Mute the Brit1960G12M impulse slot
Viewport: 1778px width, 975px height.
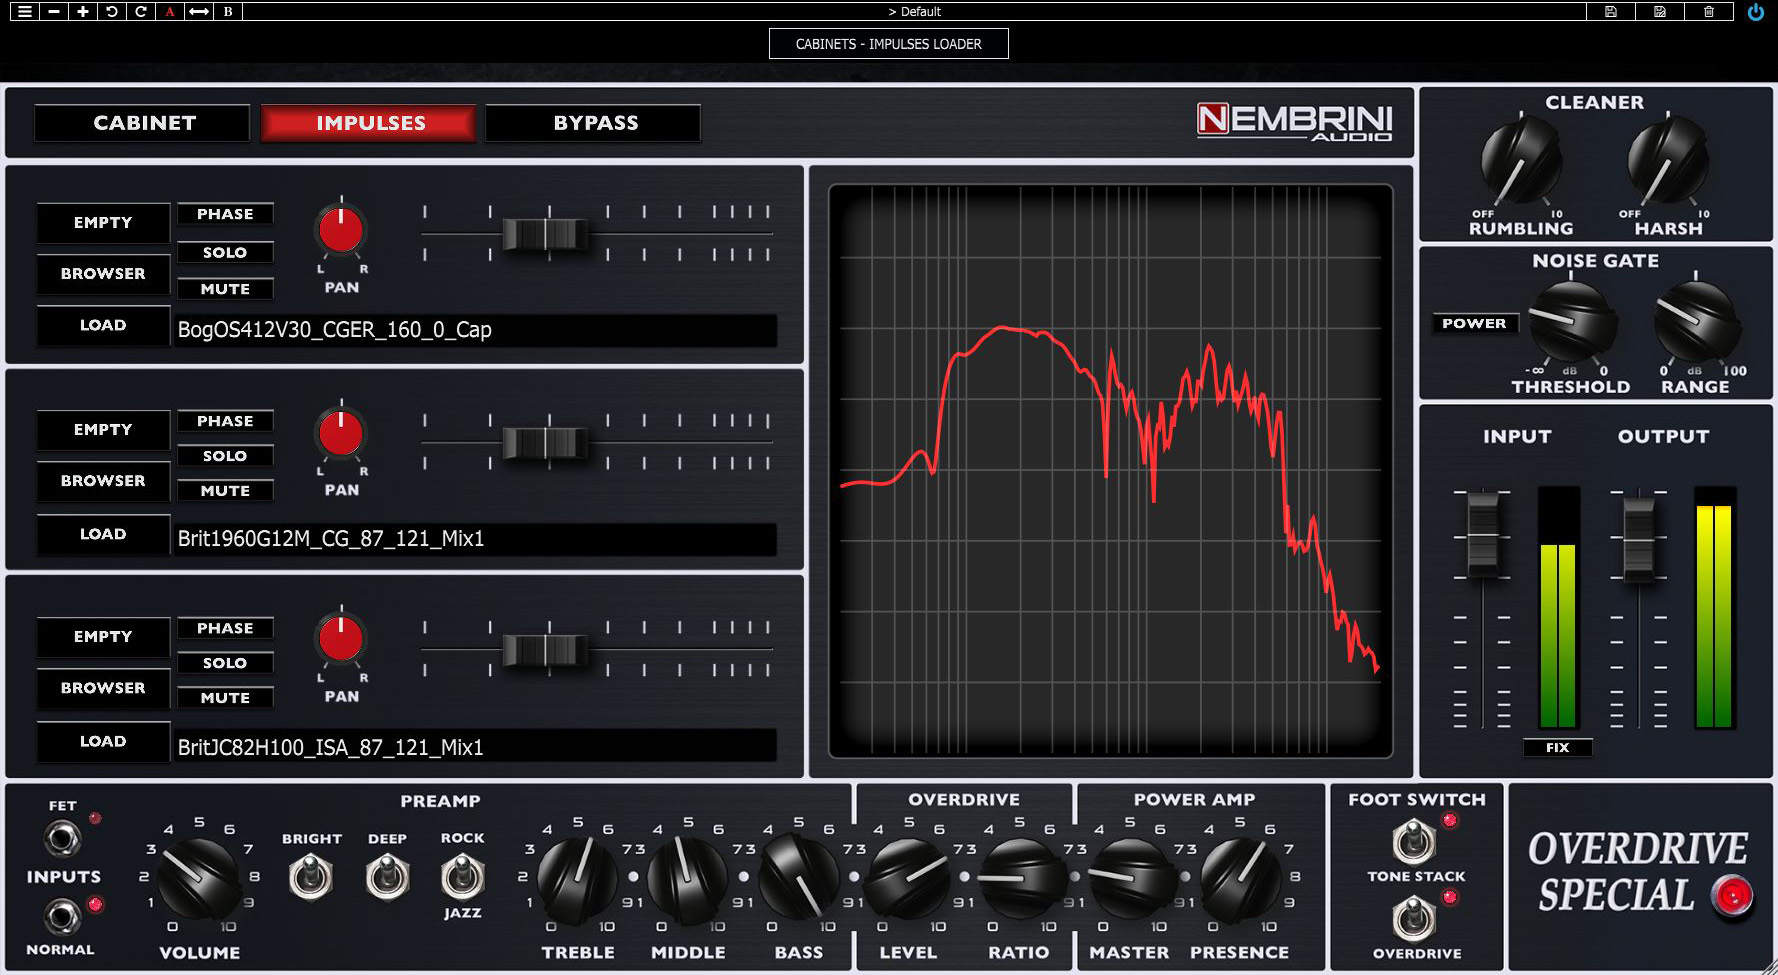(225, 491)
